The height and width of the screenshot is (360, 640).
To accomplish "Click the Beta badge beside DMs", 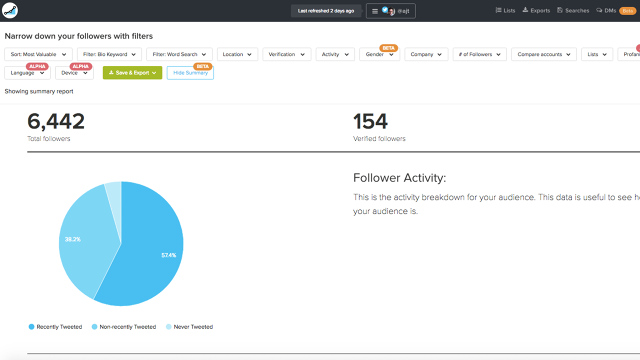I will (x=627, y=11).
